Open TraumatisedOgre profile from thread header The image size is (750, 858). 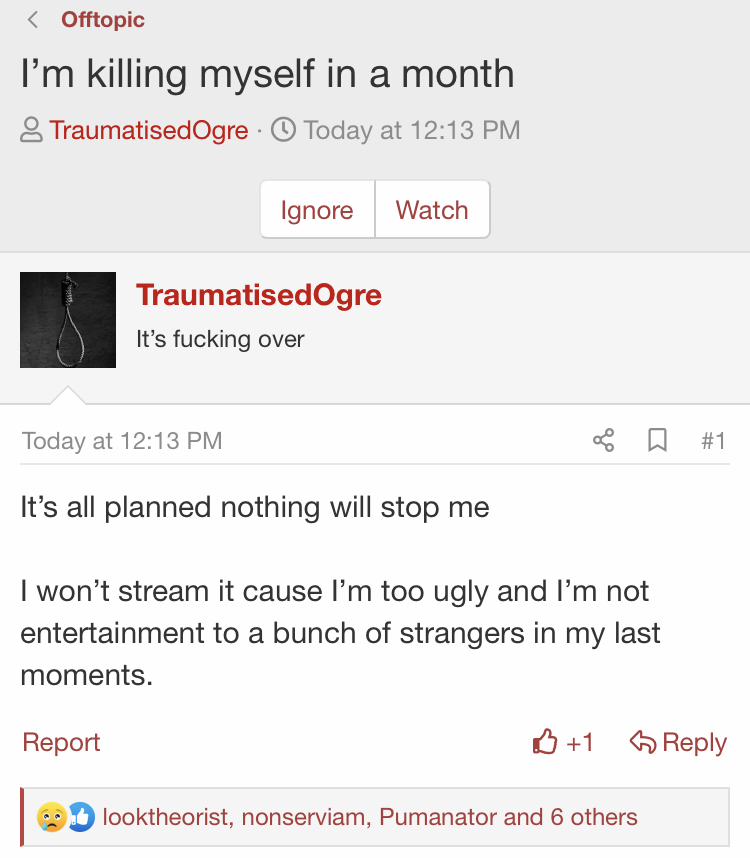(149, 130)
